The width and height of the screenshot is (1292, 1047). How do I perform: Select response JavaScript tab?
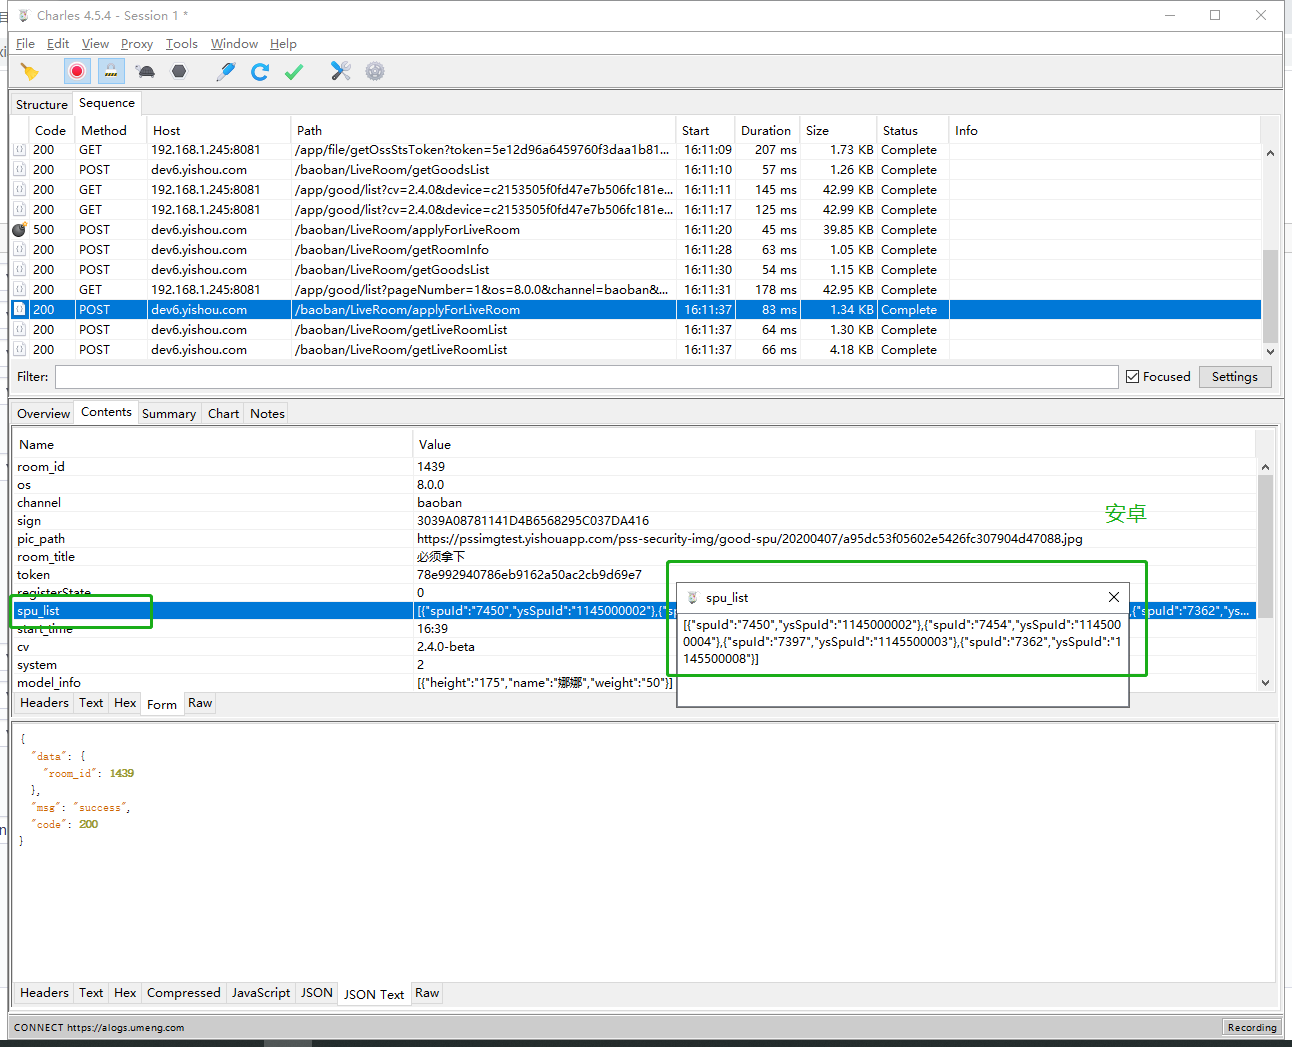pyautogui.click(x=261, y=993)
